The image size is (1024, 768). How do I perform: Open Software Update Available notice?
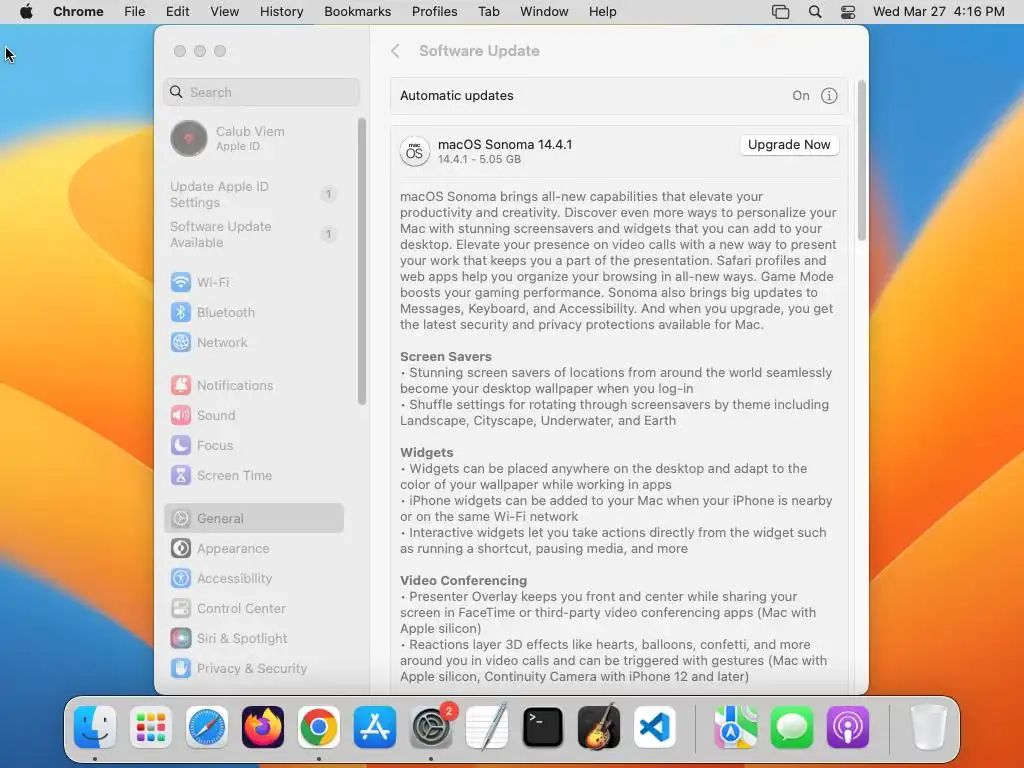253,234
